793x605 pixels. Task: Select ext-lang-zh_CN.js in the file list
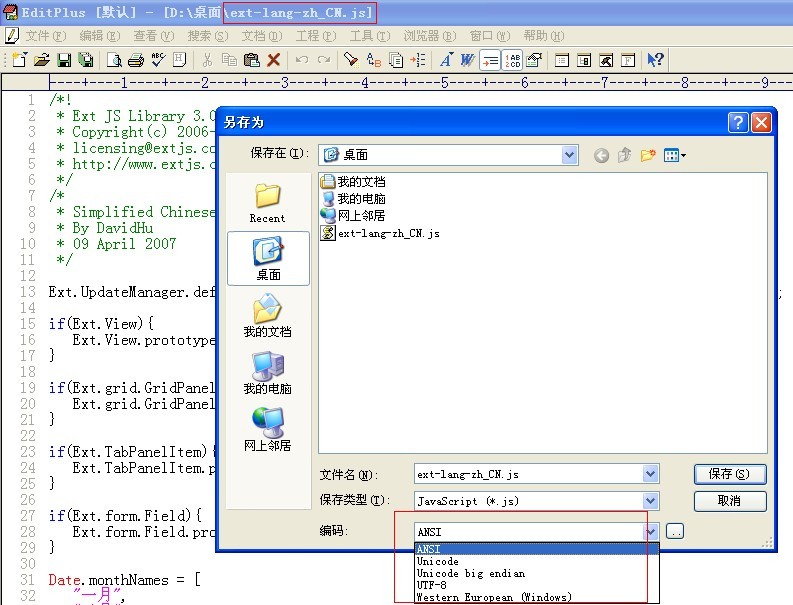380,233
